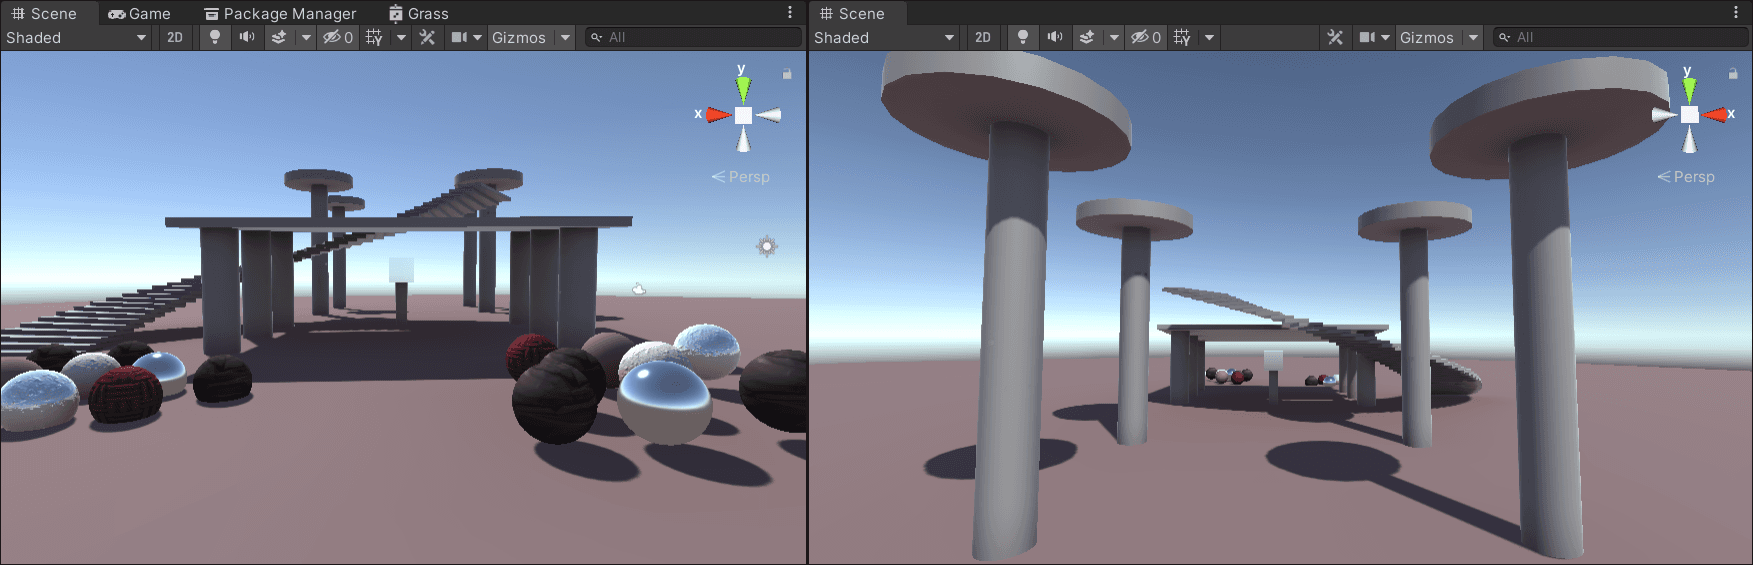This screenshot has height=565, width=1753.
Task: Switch to the Grass tab
Action: click(x=419, y=13)
